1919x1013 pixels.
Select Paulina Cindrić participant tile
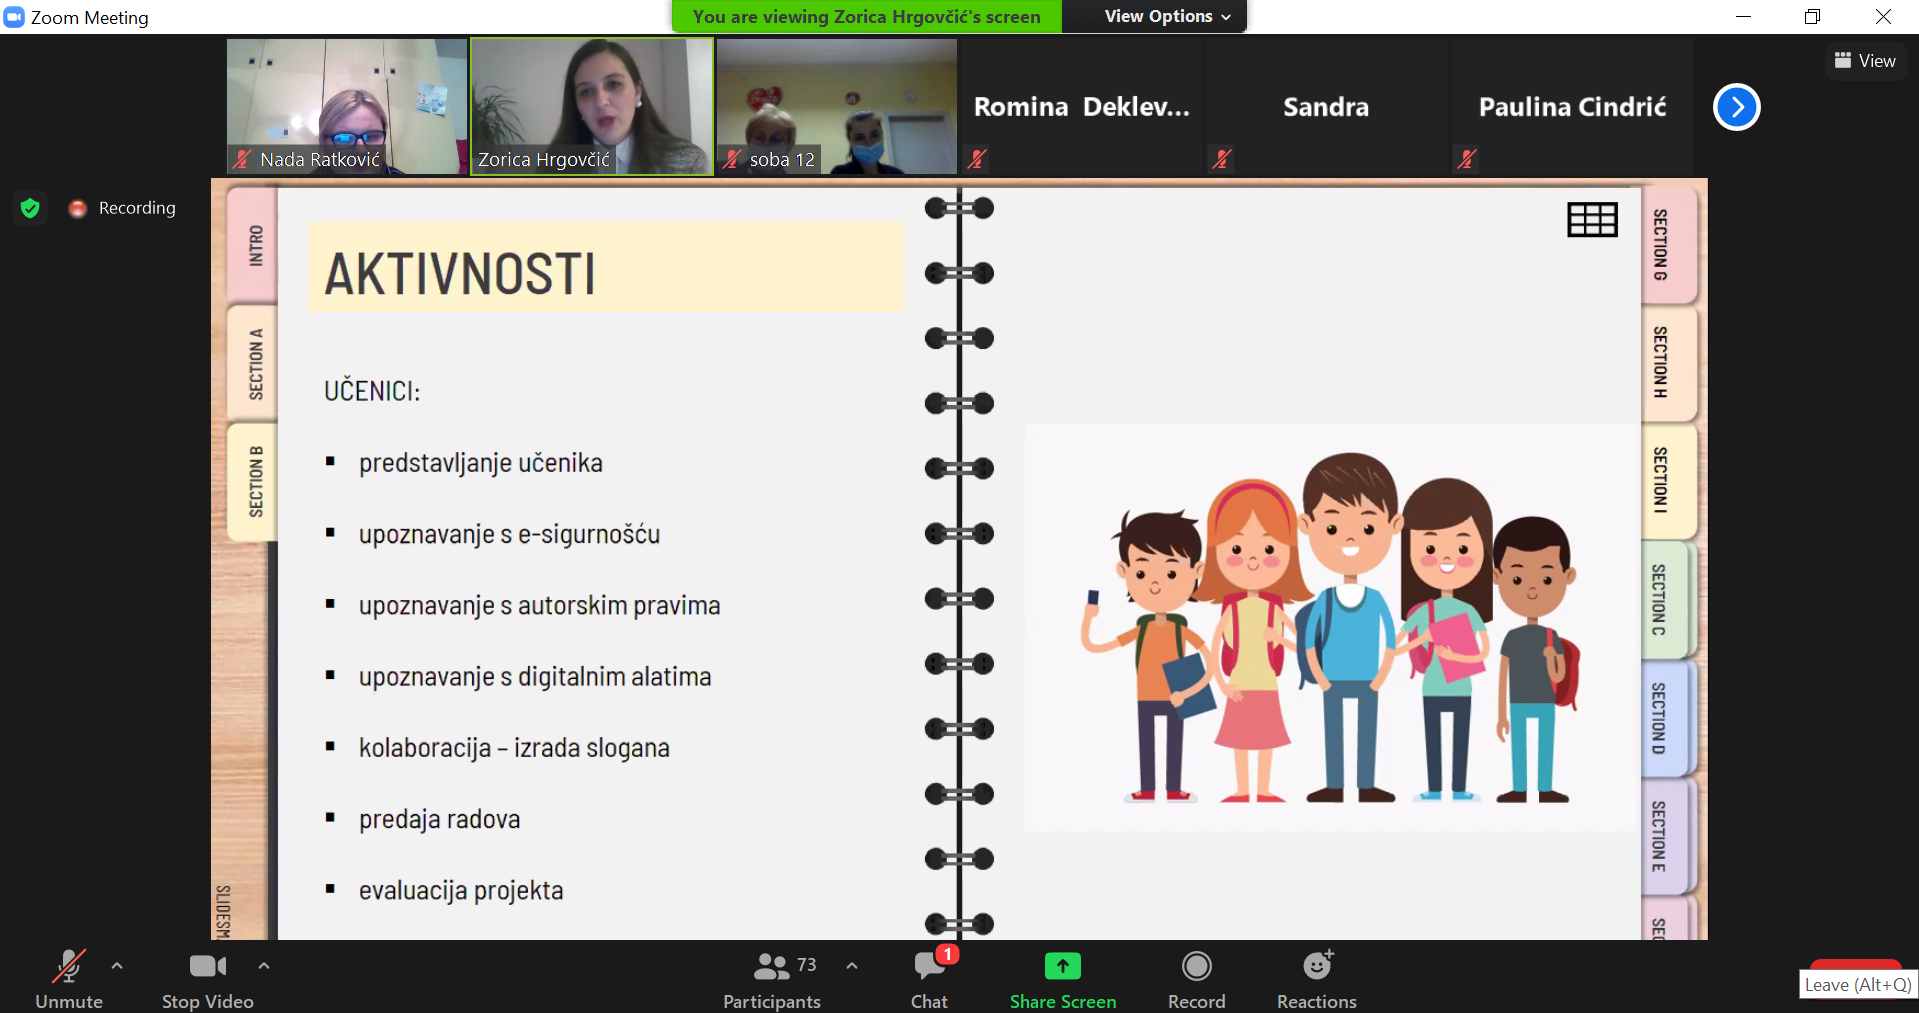(x=1572, y=107)
